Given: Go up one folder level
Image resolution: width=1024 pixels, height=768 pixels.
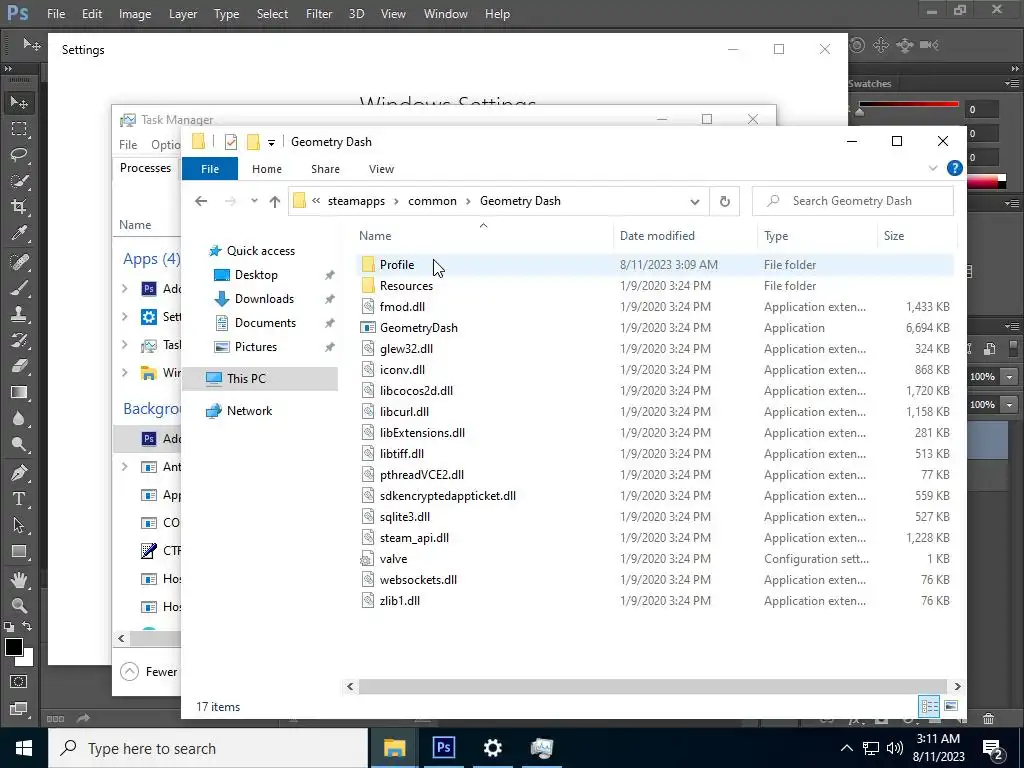Looking at the screenshot, I should [x=275, y=201].
